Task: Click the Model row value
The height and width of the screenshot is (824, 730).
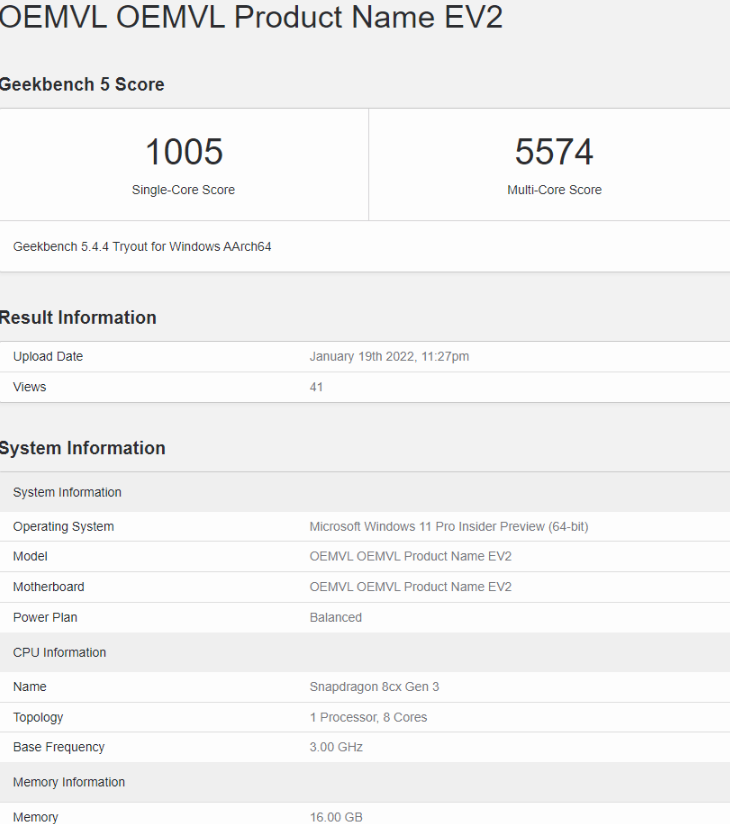Action: tap(410, 557)
